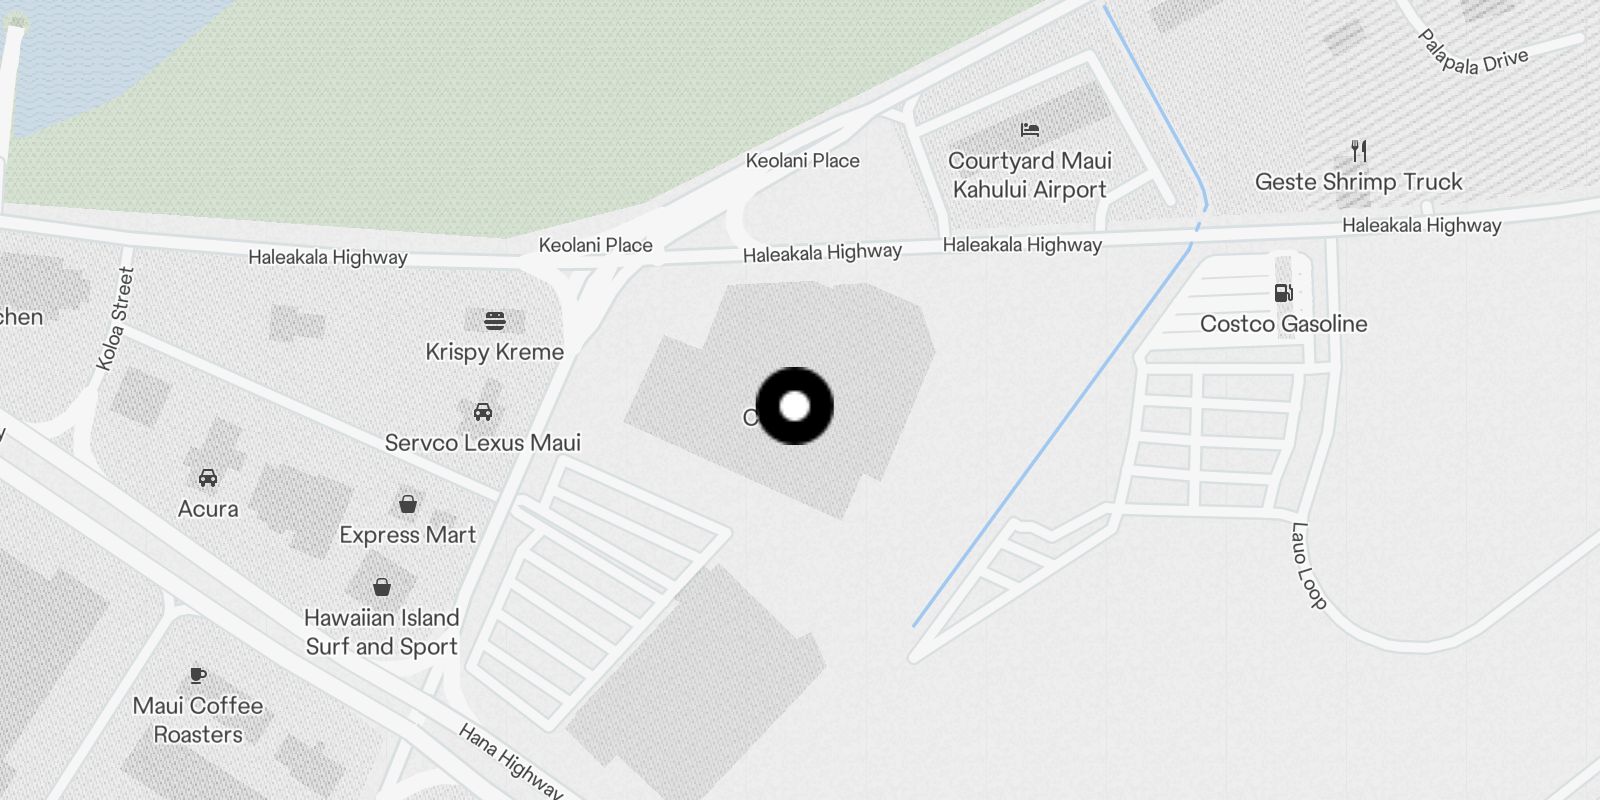Click the Acura car dealership icon
This screenshot has height=800, width=1600.
click(x=208, y=477)
